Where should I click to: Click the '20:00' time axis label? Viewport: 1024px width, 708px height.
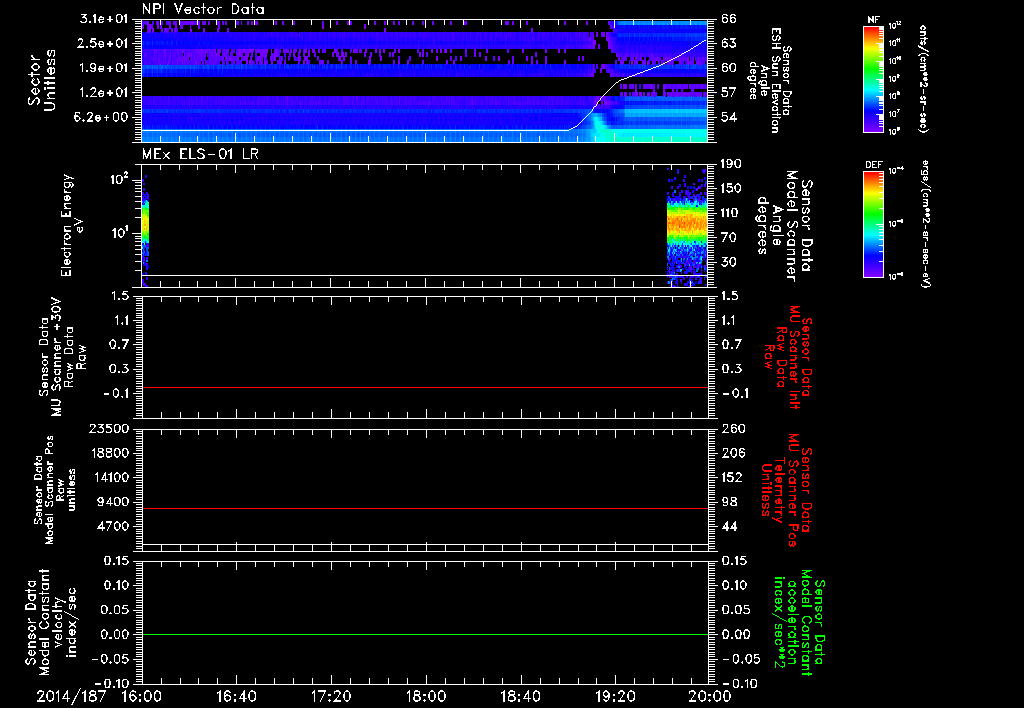click(710, 696)
